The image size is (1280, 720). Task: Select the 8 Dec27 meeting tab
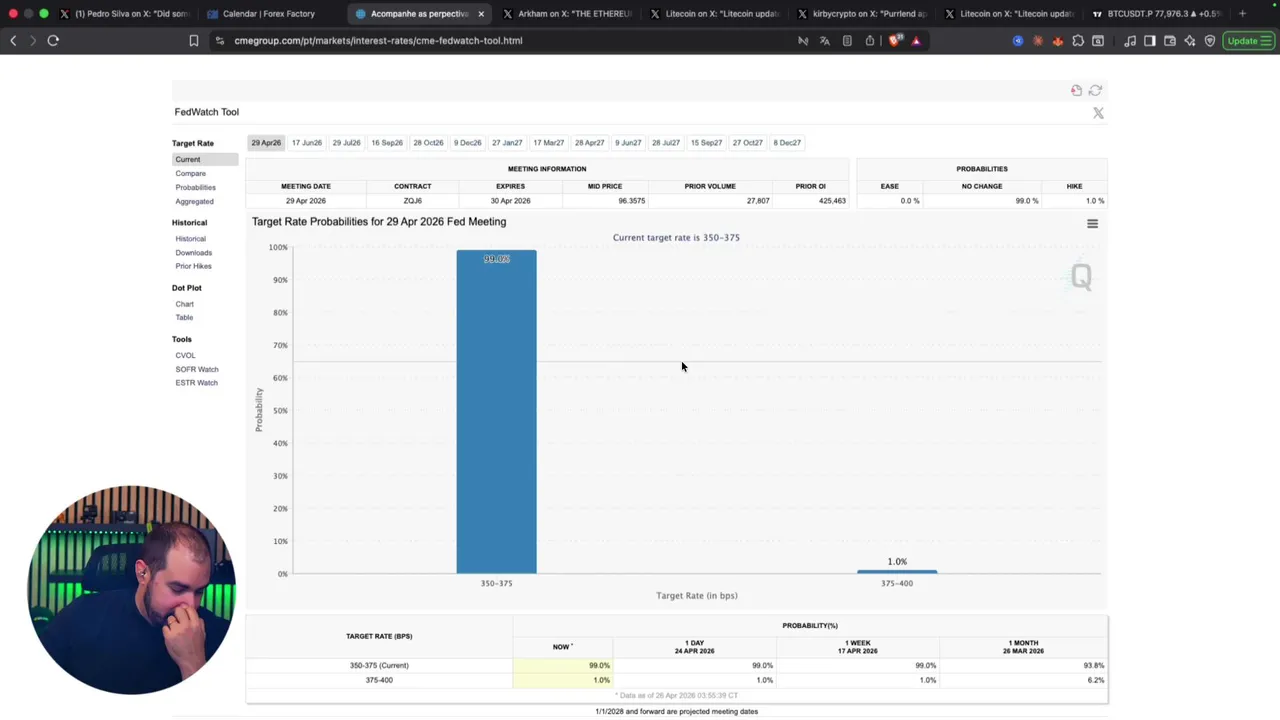pyautogui.click(x=787, y=143)
